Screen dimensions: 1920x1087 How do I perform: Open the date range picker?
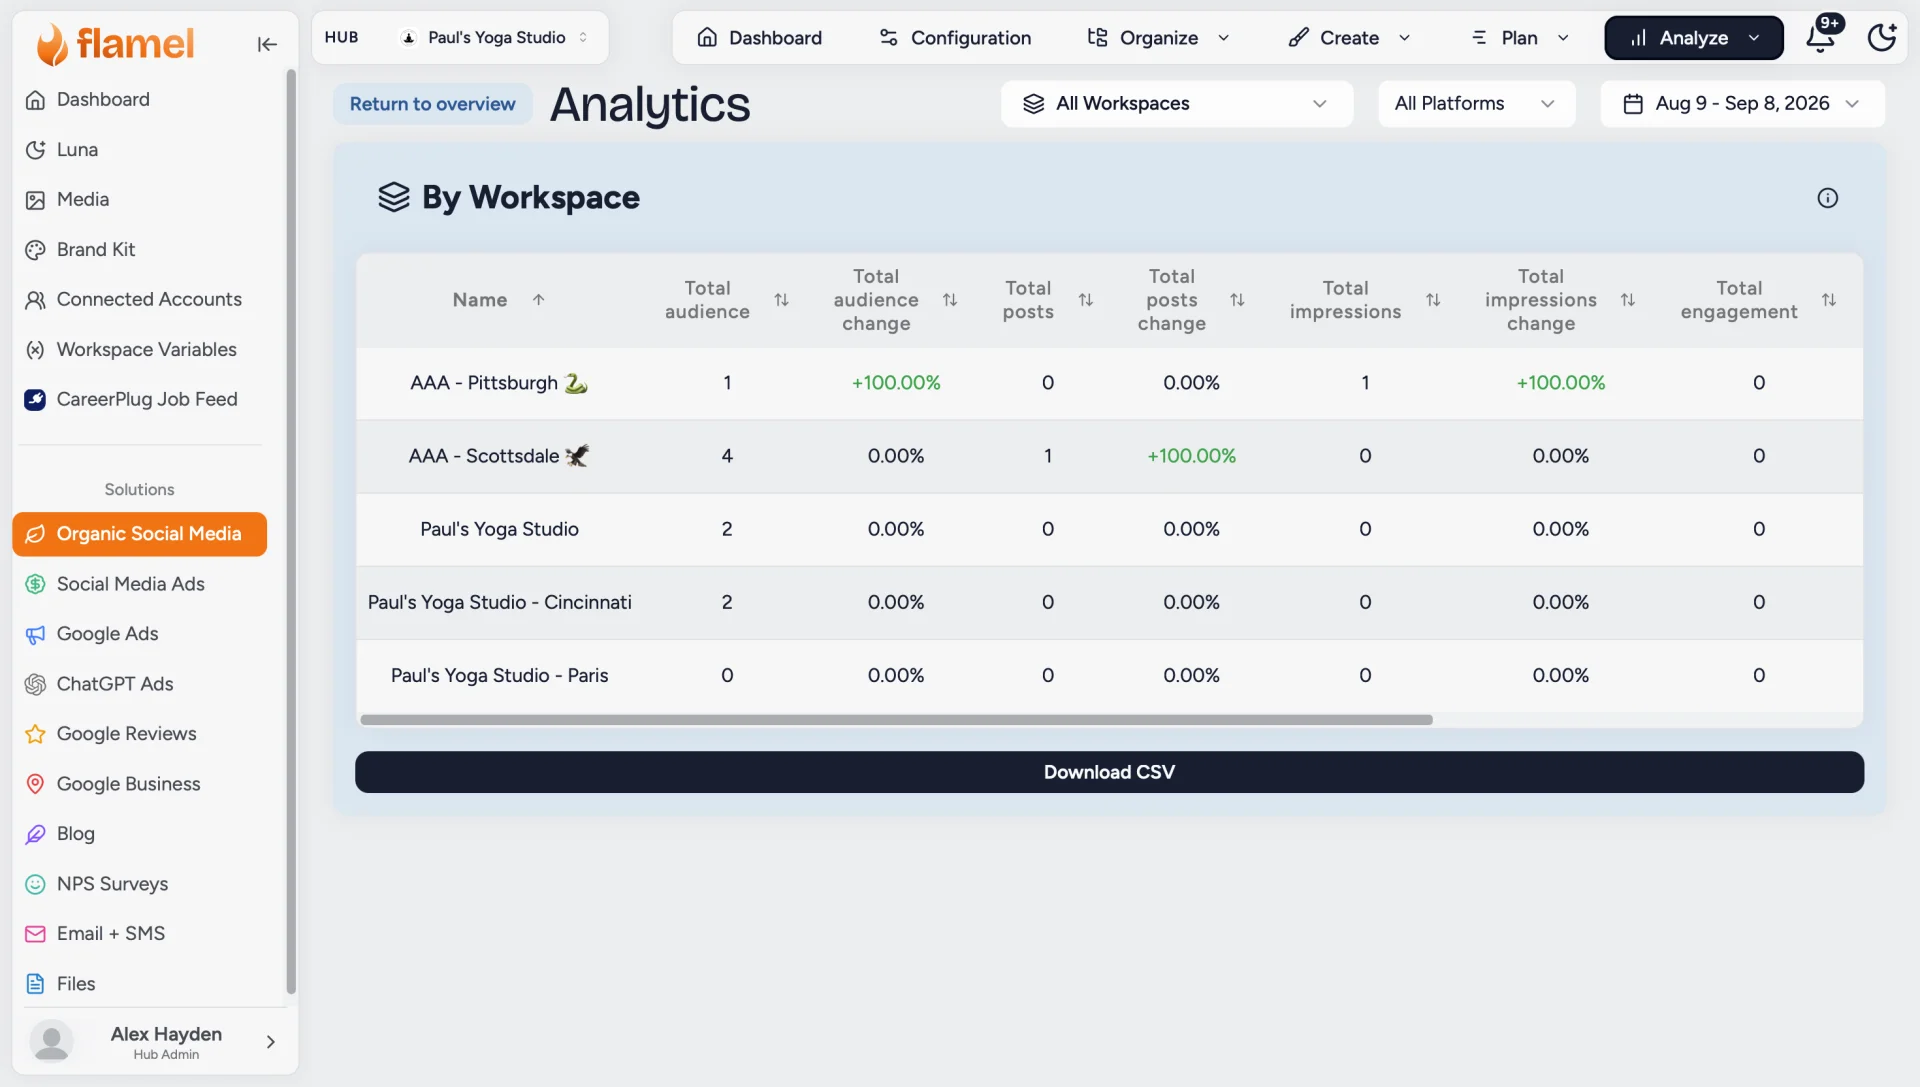pyautogui.click(x=1742, y=104)
